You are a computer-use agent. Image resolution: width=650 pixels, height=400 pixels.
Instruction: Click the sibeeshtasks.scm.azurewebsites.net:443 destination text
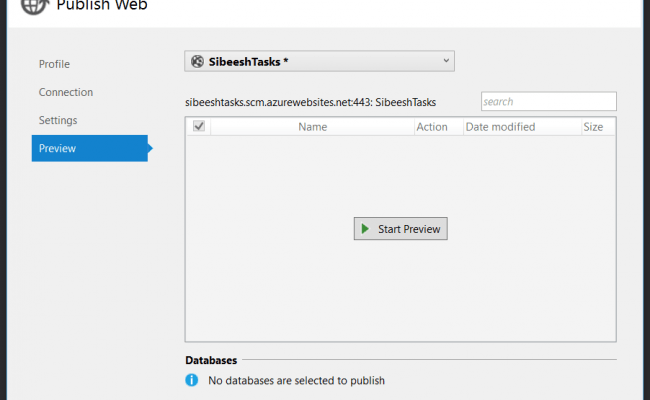(310, 102)
